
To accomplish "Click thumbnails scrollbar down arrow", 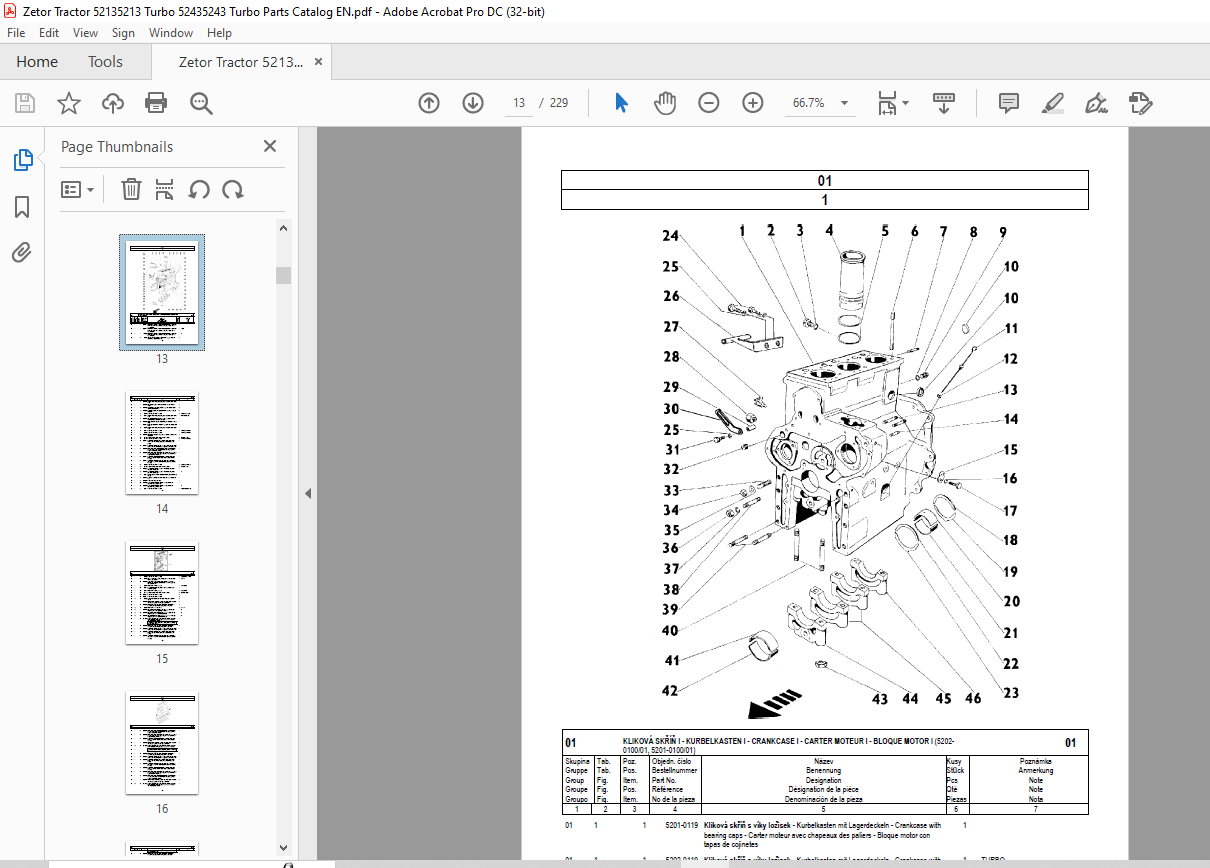I will tap(284, 847).
